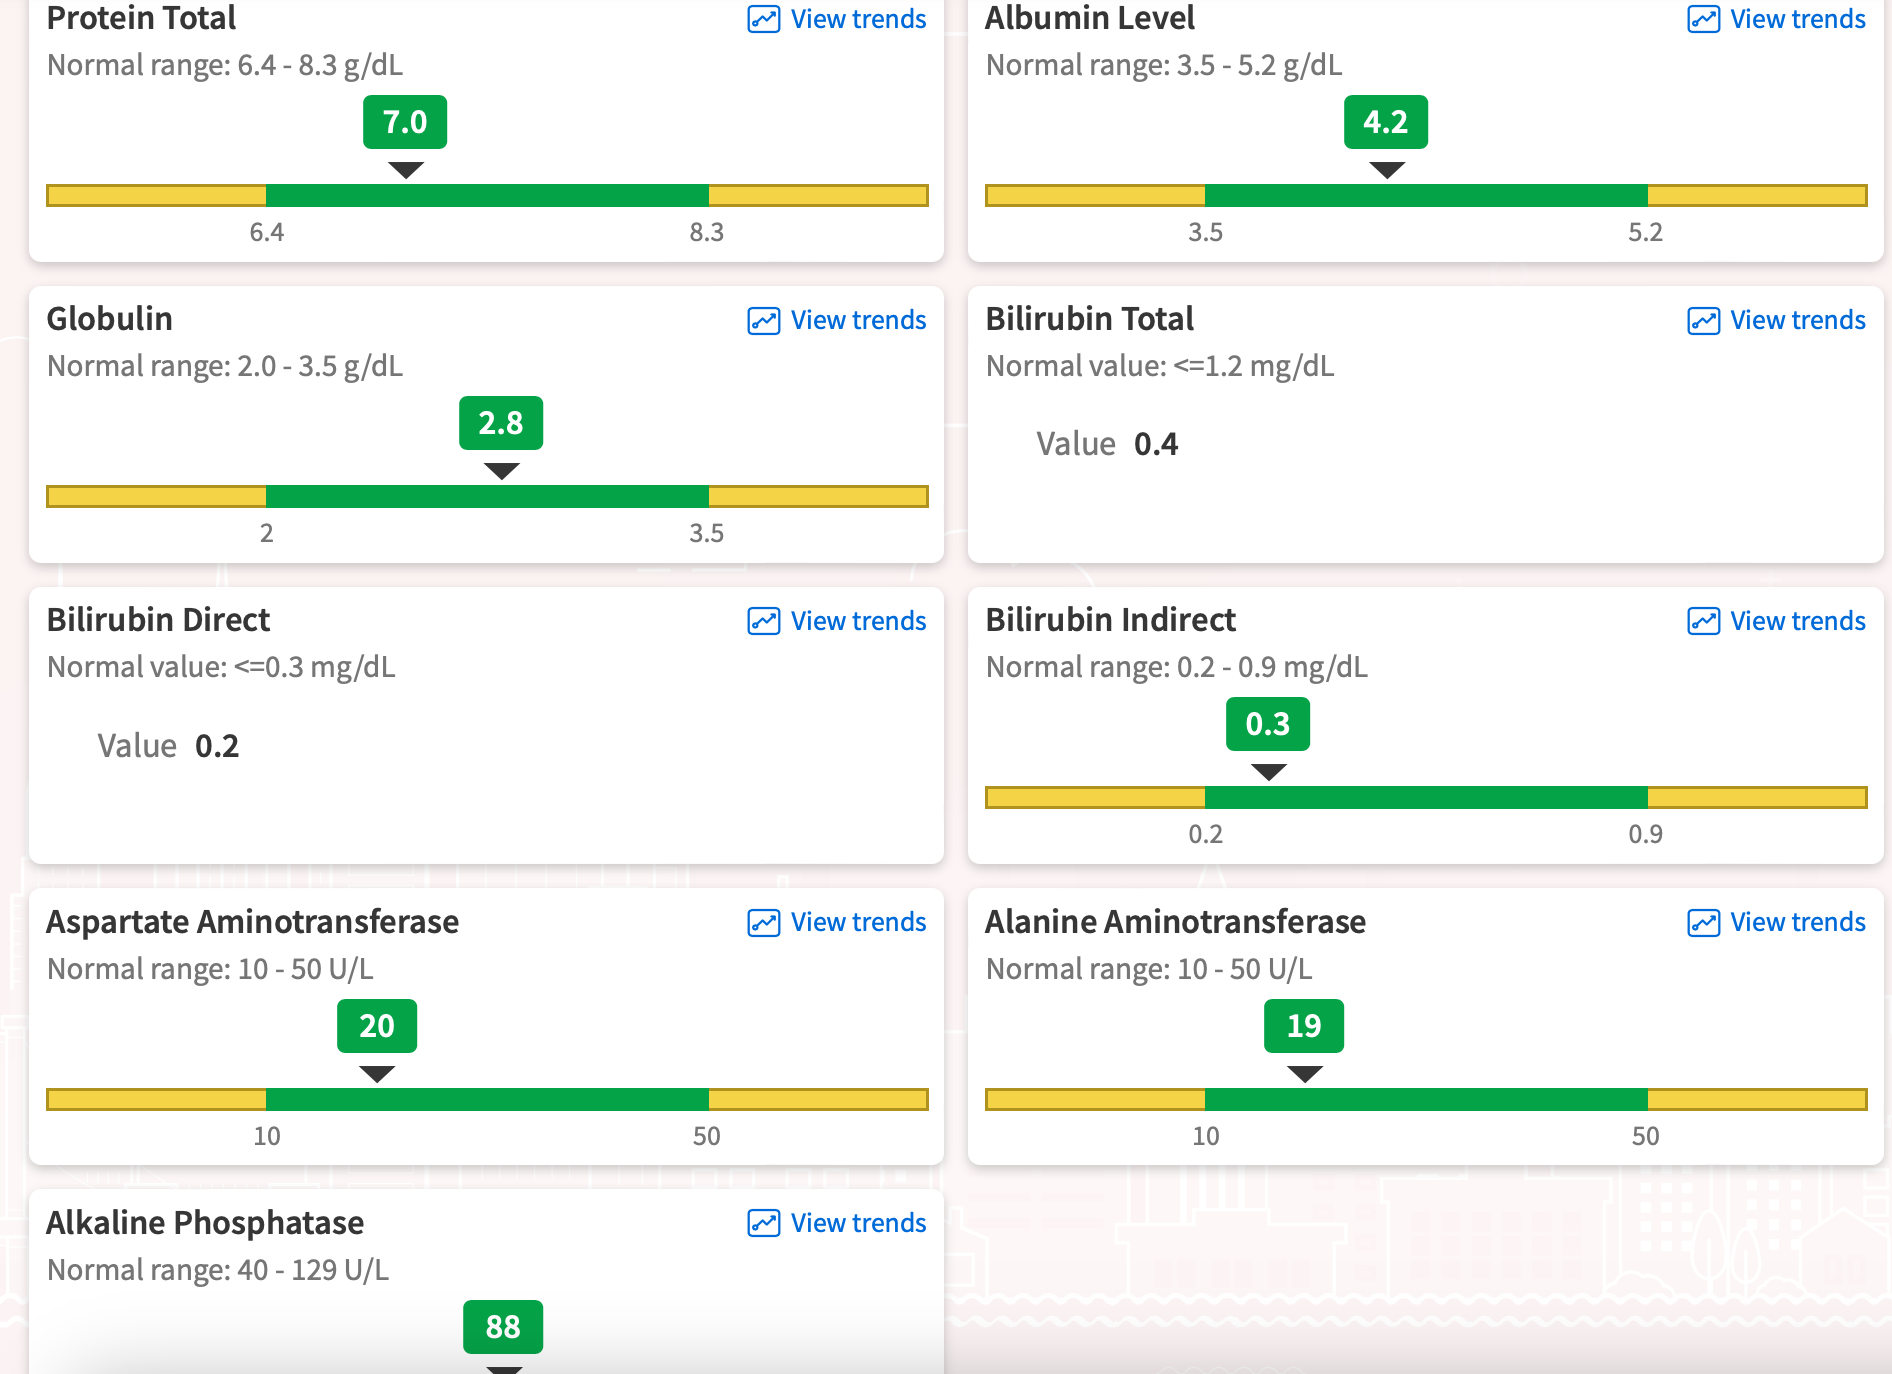Click the 0.3 badge on Bilirubin Indirect
The height and width of the screenshot is (1374, 1892).
click(1268, 724)
